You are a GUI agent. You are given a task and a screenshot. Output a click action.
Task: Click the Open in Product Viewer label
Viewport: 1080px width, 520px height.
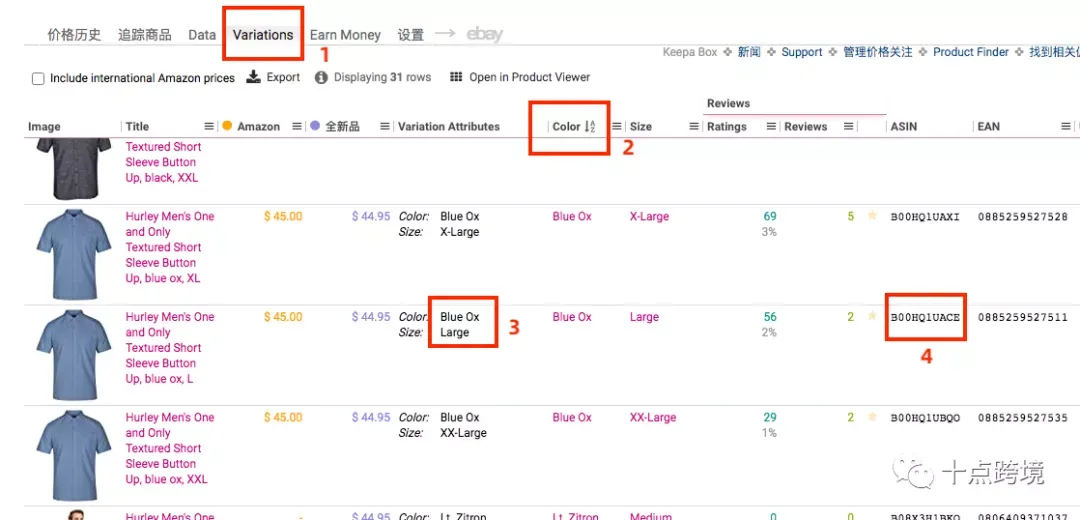(x=530, y=77)
